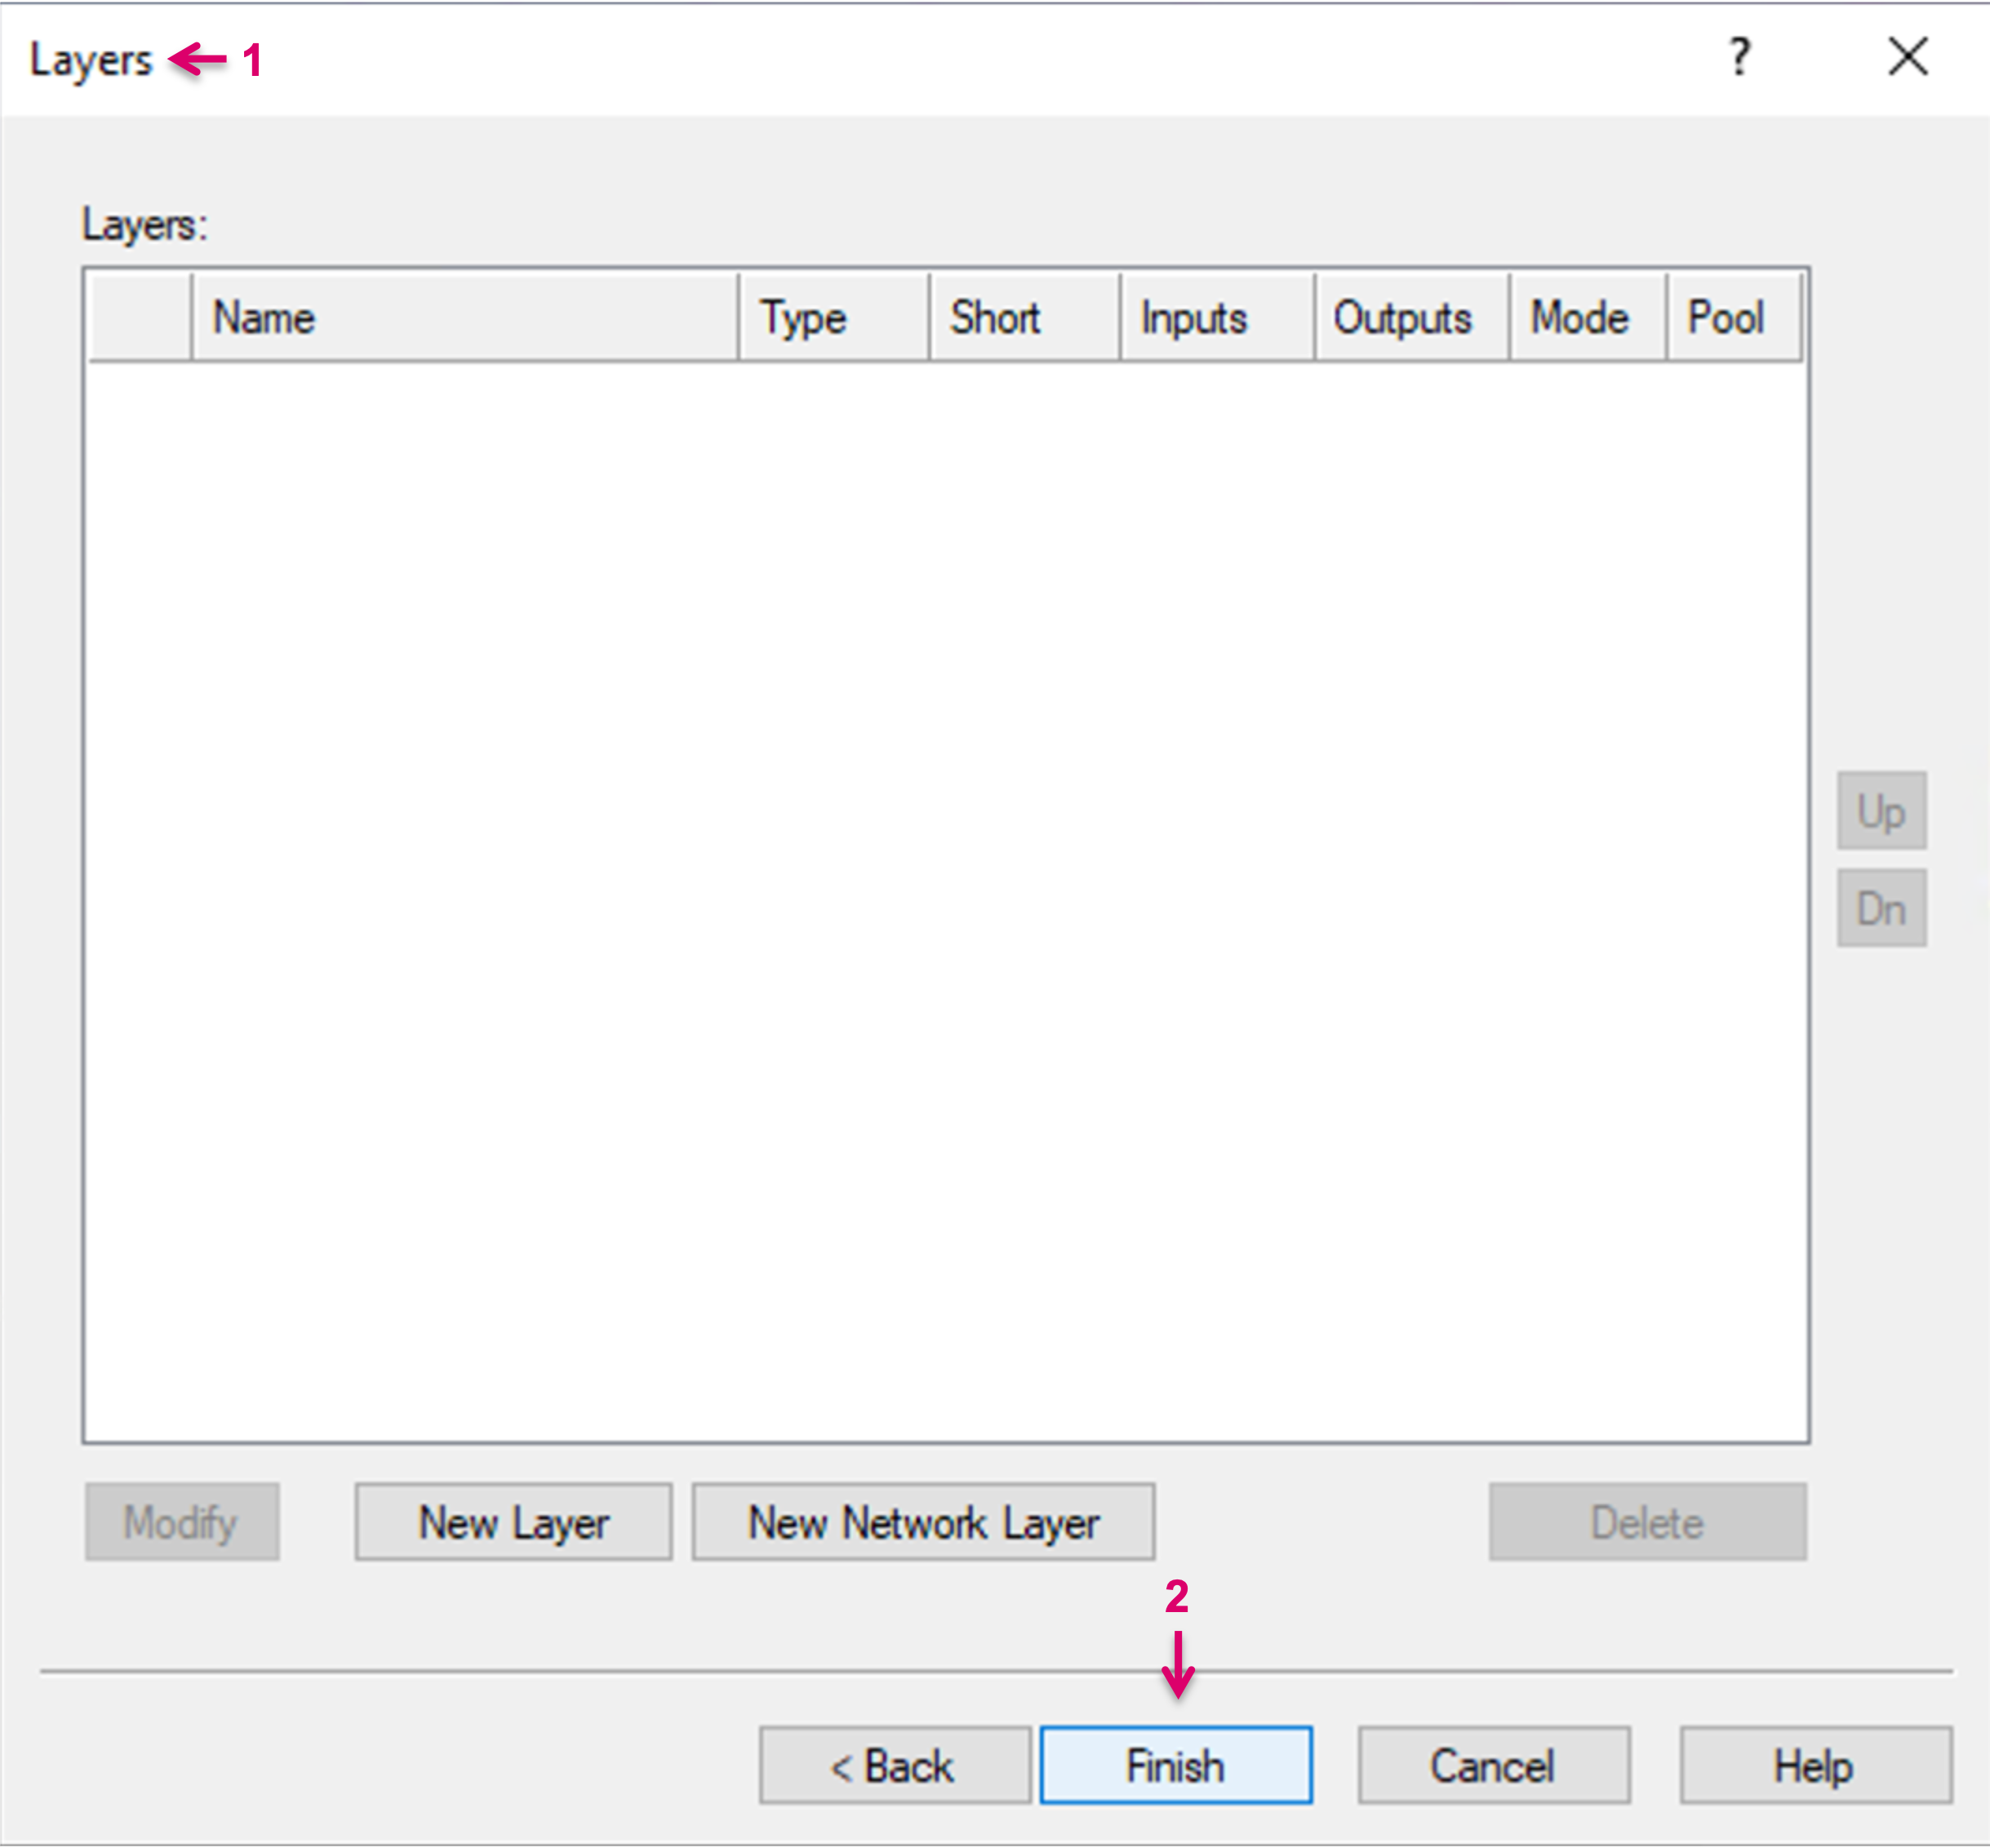Go to previous step with Back
Viewport: 1990px width, 1848px height.
coord(894,1765)
